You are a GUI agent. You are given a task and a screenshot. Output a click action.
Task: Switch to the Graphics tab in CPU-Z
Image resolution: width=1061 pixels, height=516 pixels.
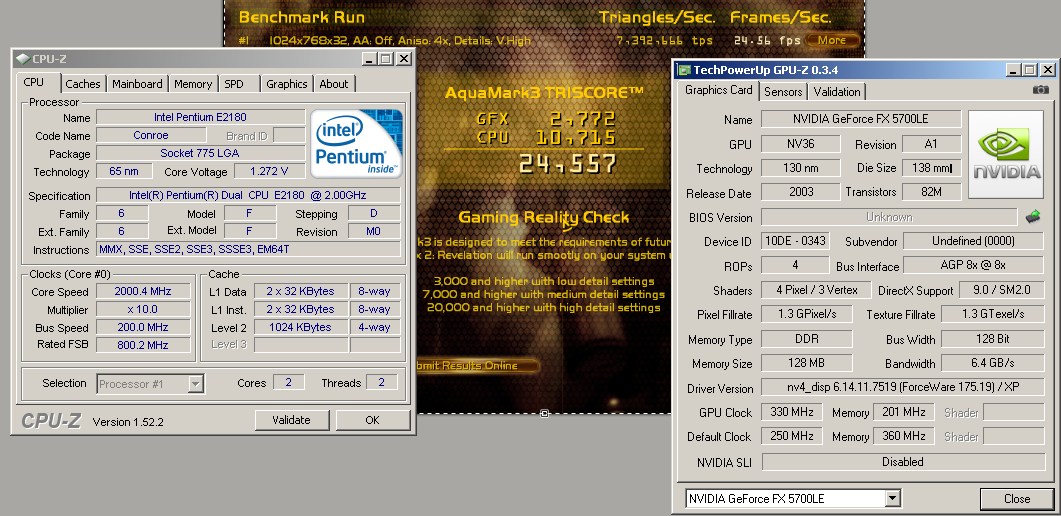286,84
